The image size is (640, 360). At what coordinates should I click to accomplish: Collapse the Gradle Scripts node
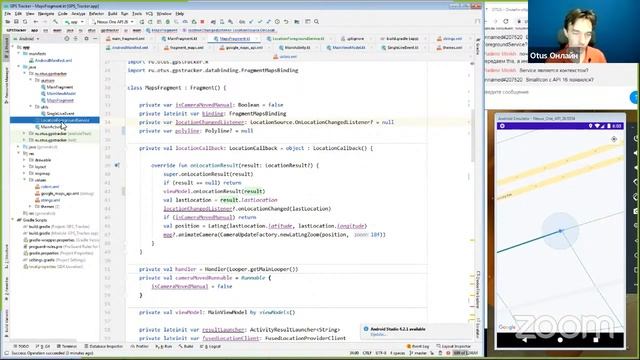click(x=13, y=220)
